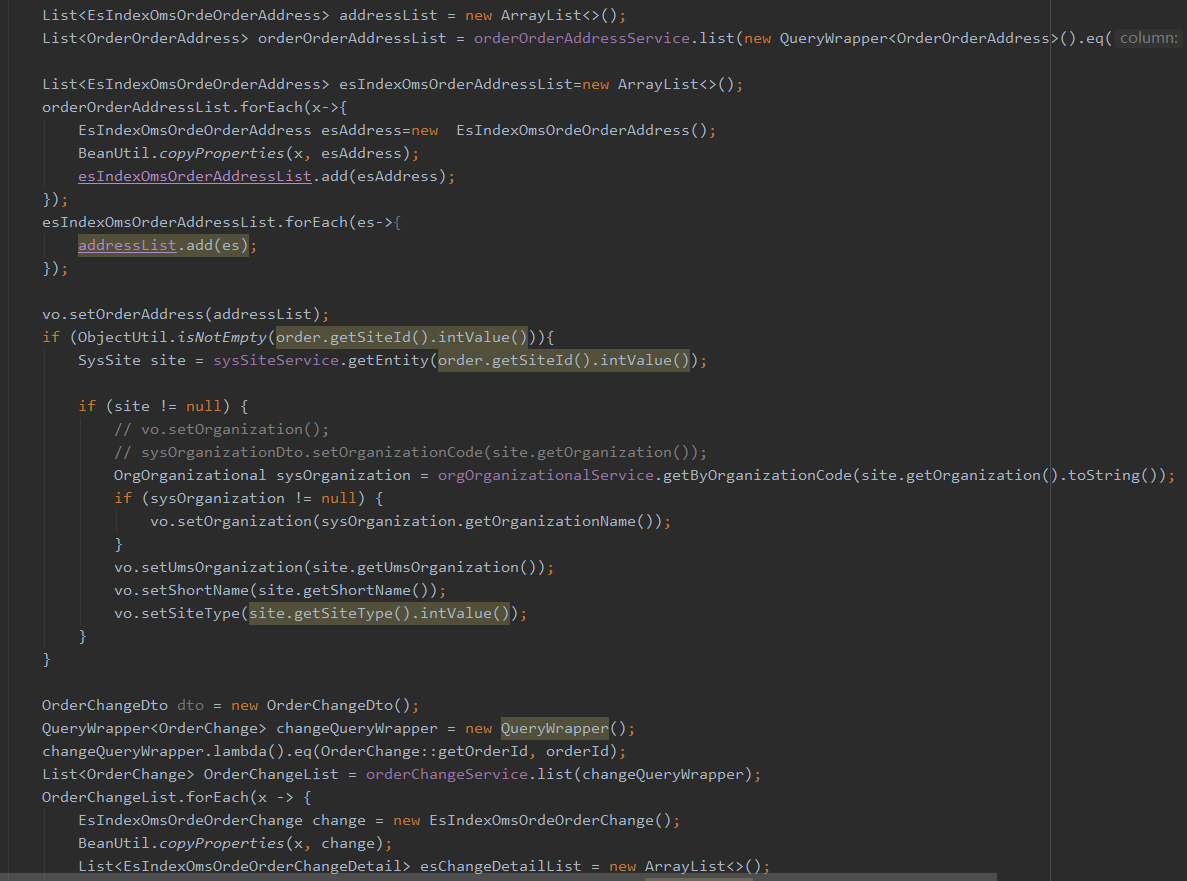The height and width of the screenshot is (881, 1187).
Task: Click the commented "sysOrganizationDto.setOrganizationCode" line
Action: (410, 452)
